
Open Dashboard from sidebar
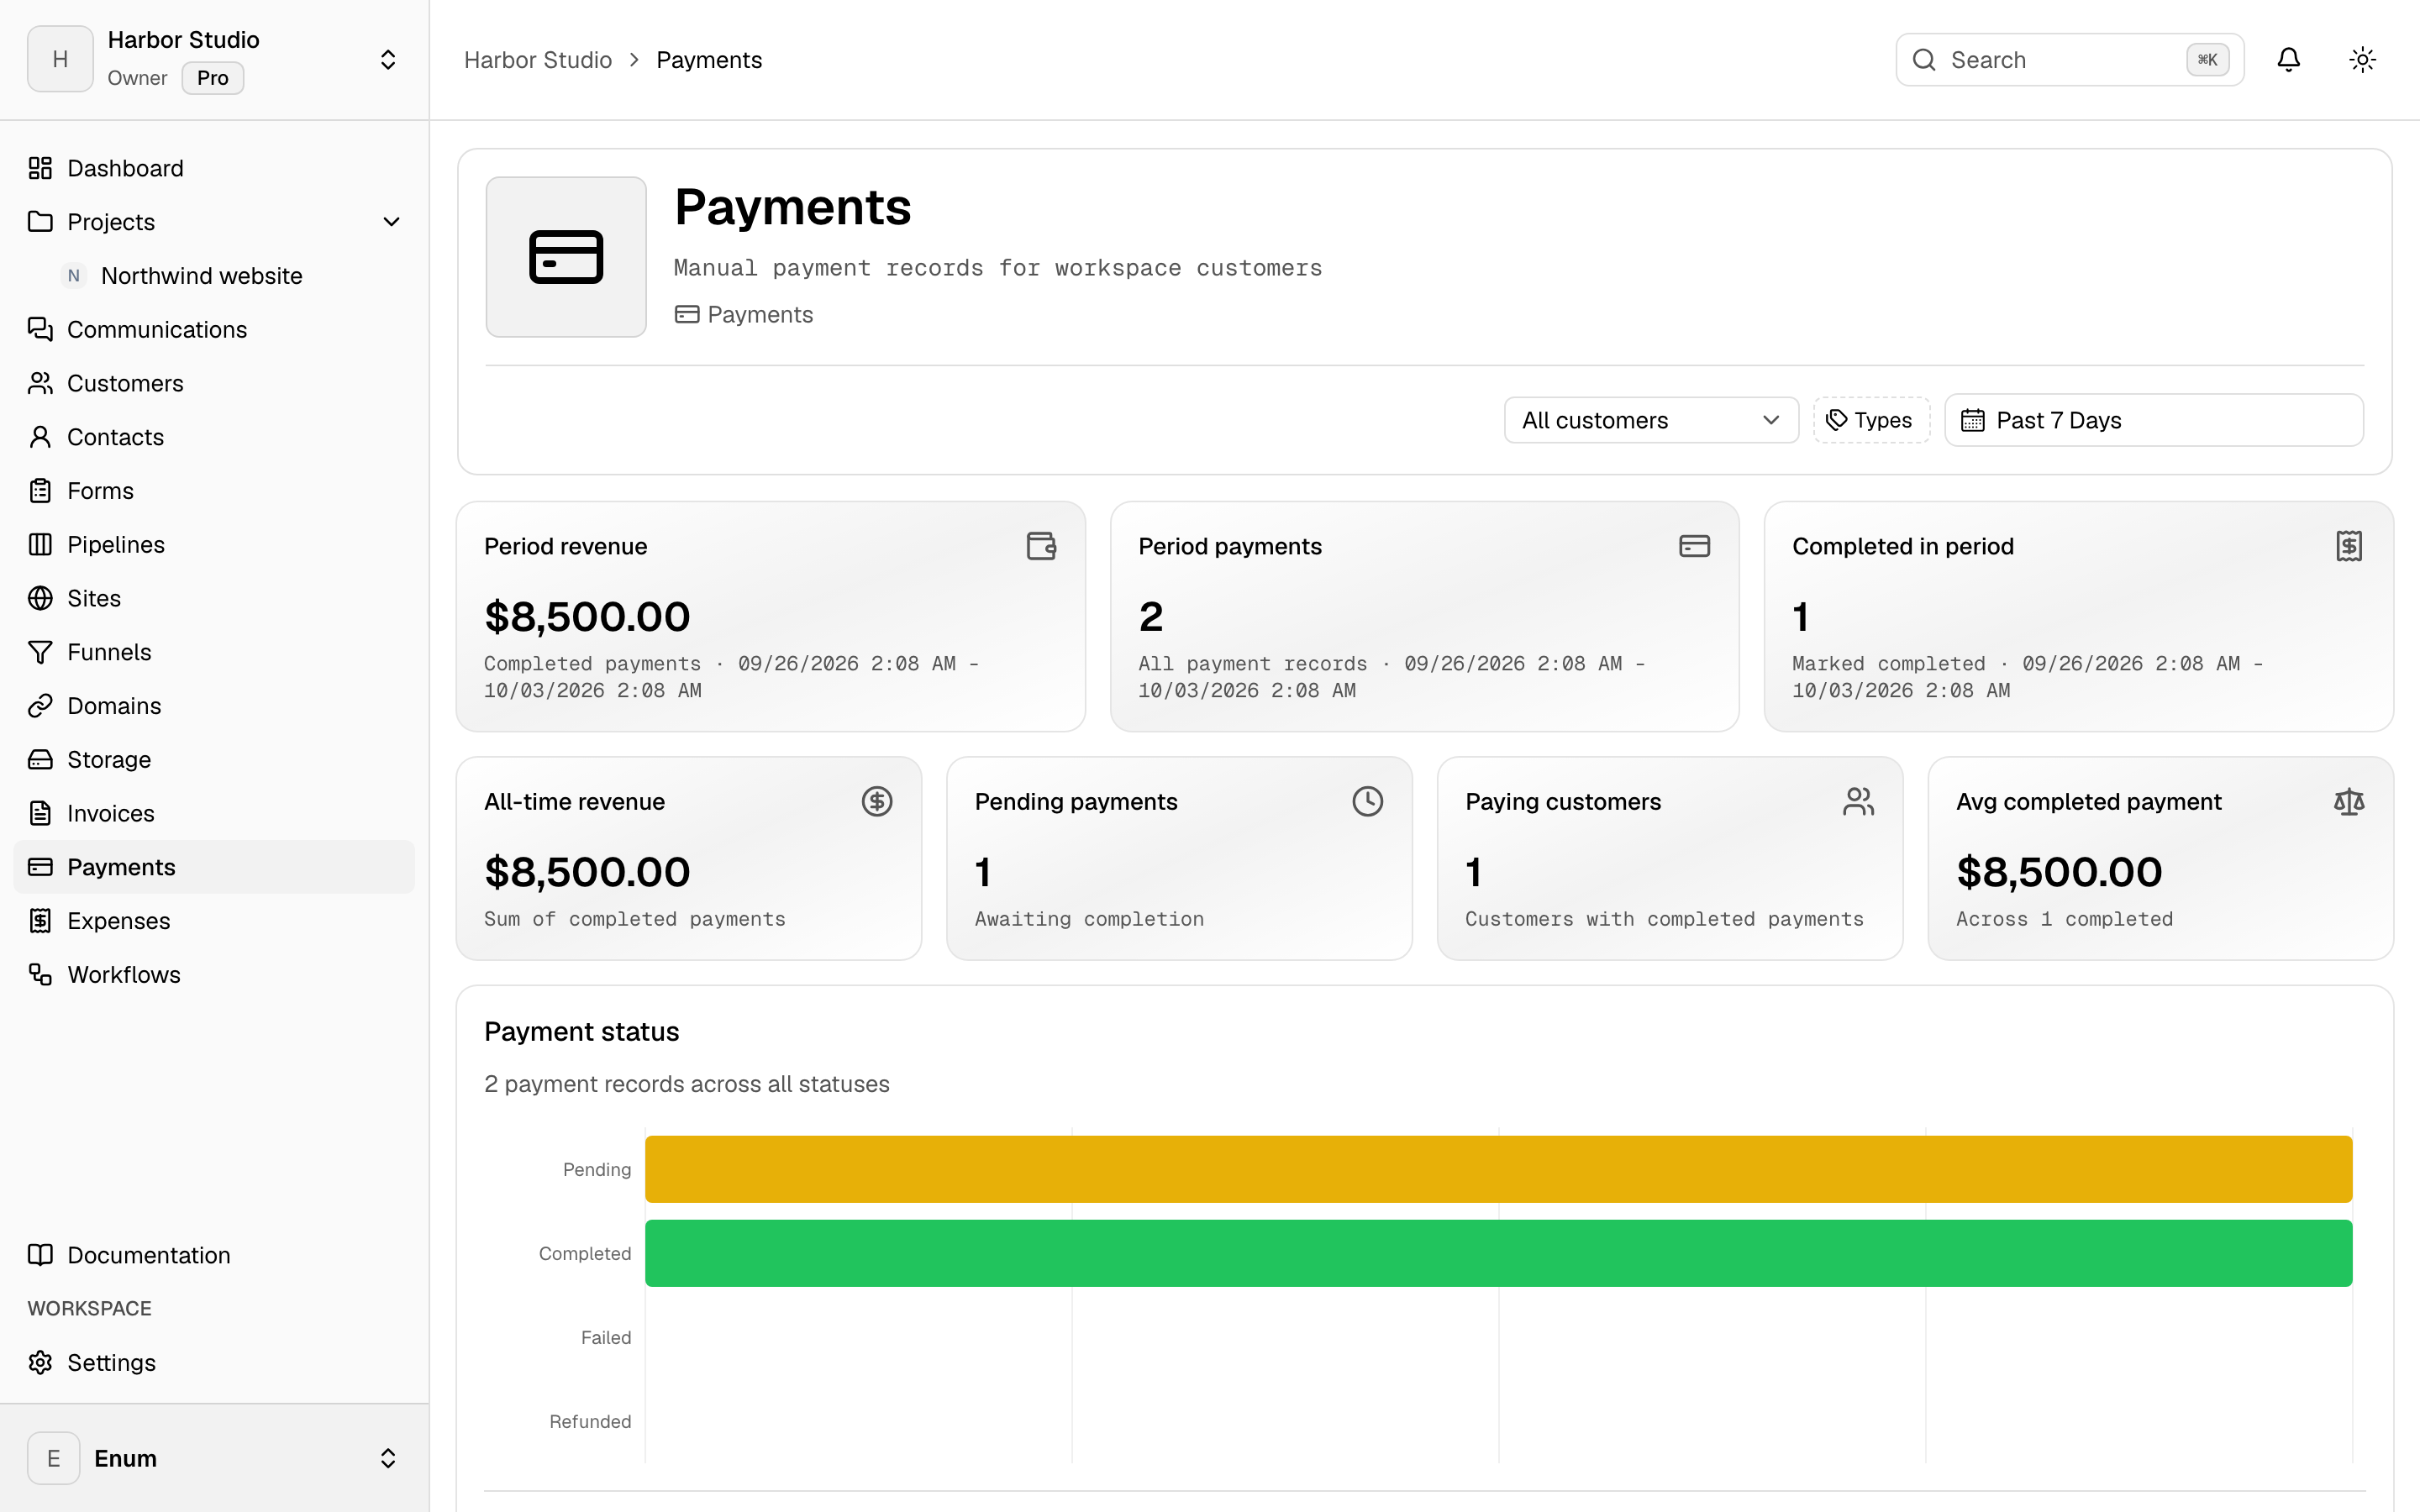(214, 168)
